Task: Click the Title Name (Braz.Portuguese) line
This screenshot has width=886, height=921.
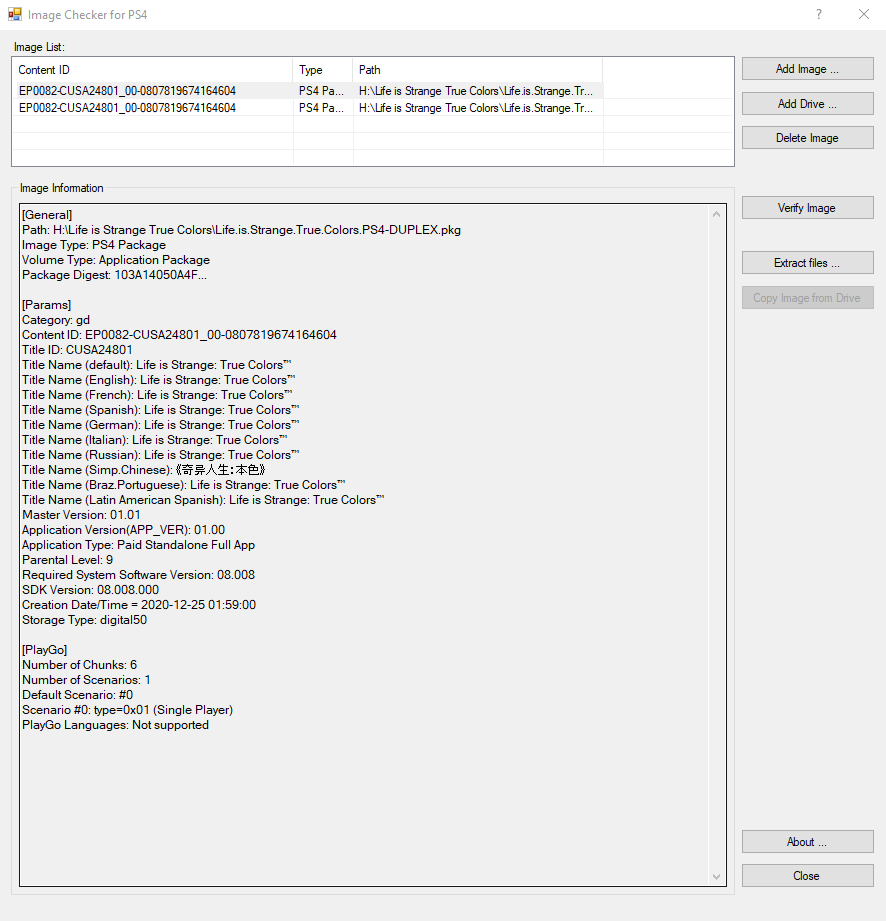Action: coord(184,485)
